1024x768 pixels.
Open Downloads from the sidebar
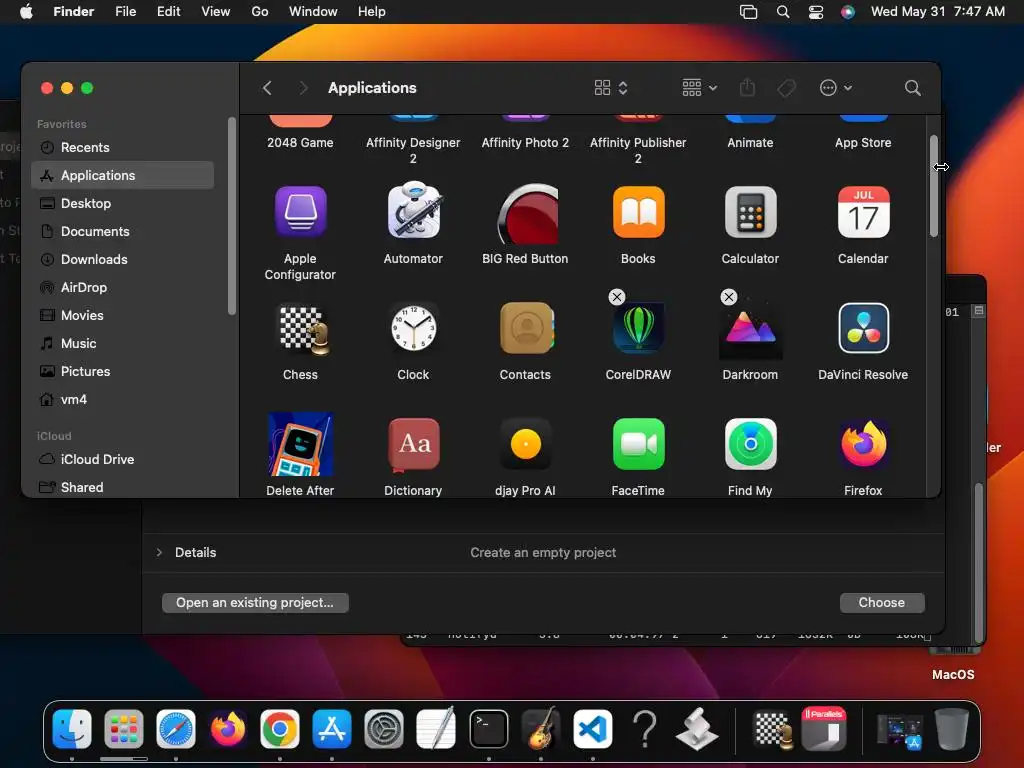pyautogui.click(x=123, y=260)
